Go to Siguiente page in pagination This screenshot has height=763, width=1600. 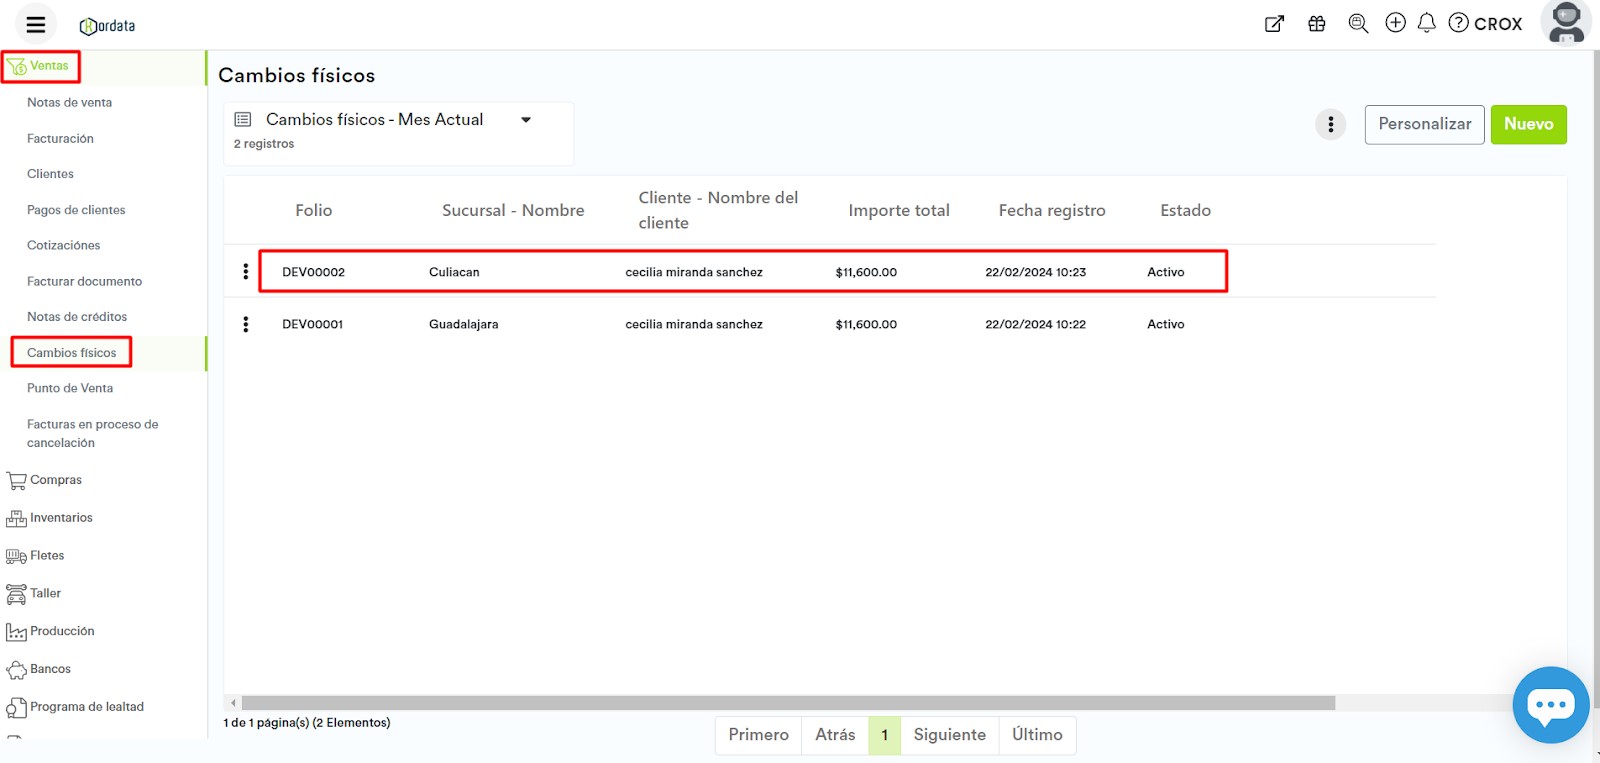pyautogui.click(x=949, y=735)
